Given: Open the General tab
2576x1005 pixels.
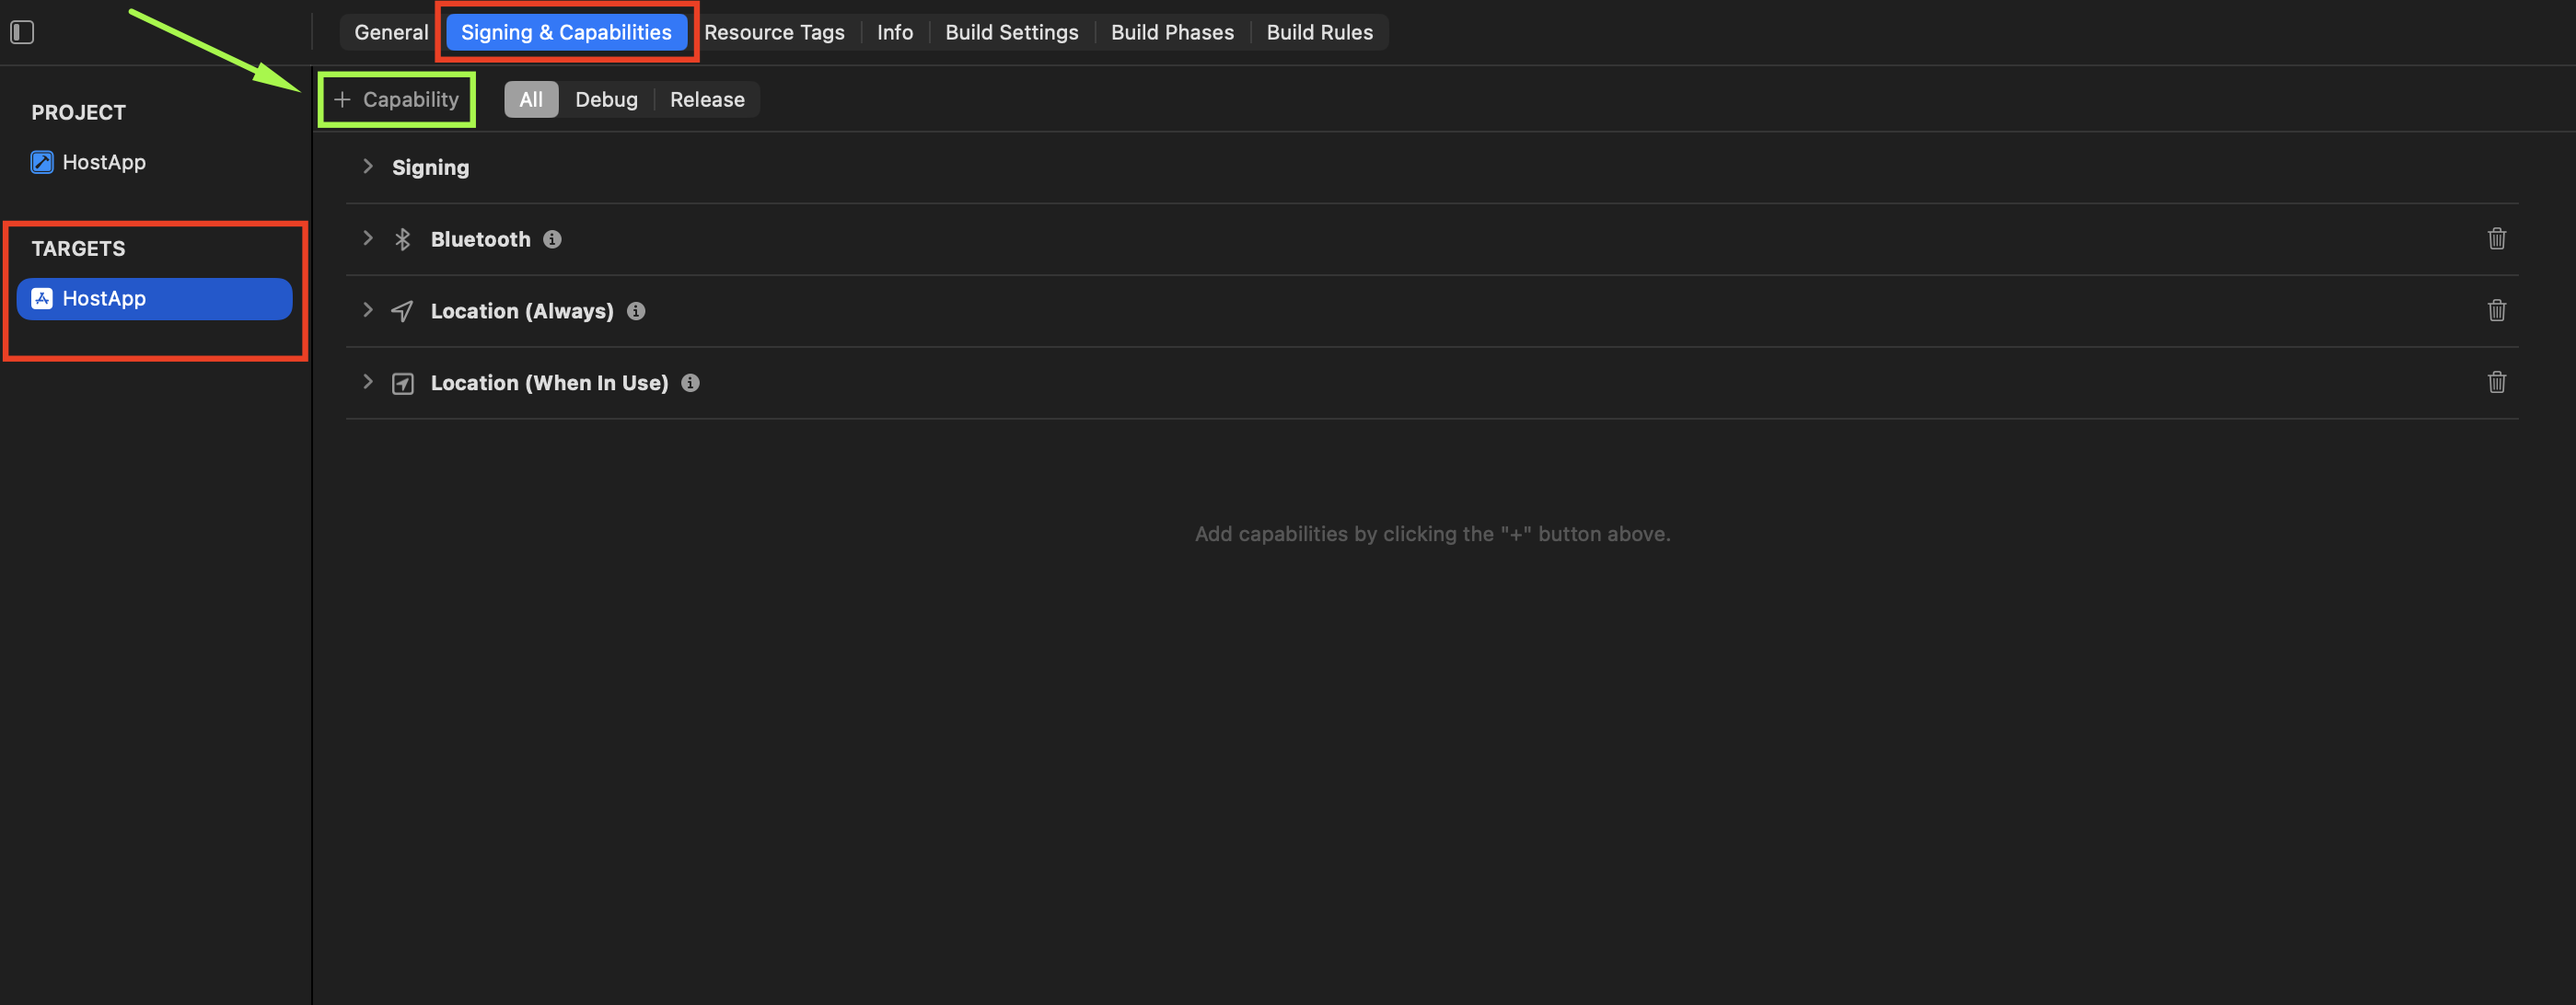Looking at the screenshot, I should (391, 32).
